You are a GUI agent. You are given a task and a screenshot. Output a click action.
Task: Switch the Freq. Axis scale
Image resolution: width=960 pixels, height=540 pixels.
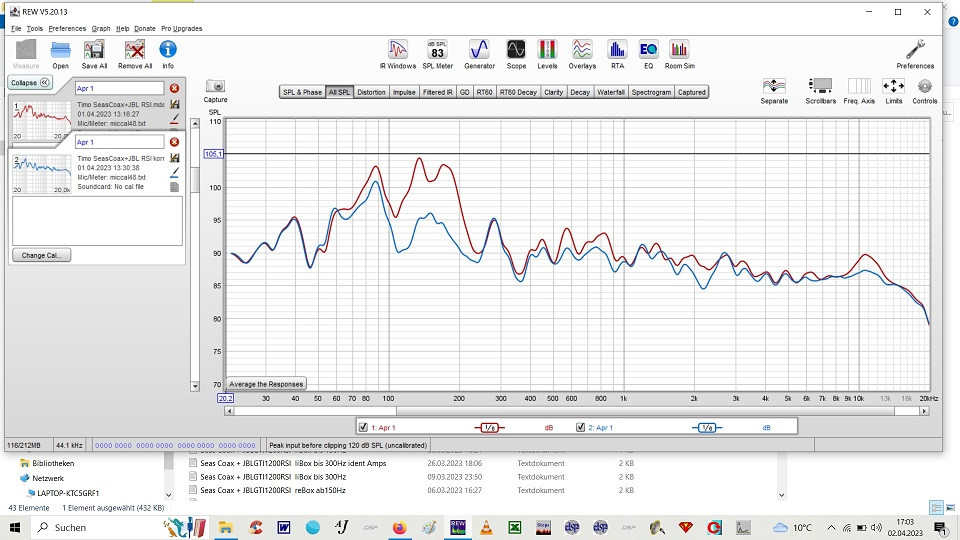pyautogui.click(x=859, y=91)
